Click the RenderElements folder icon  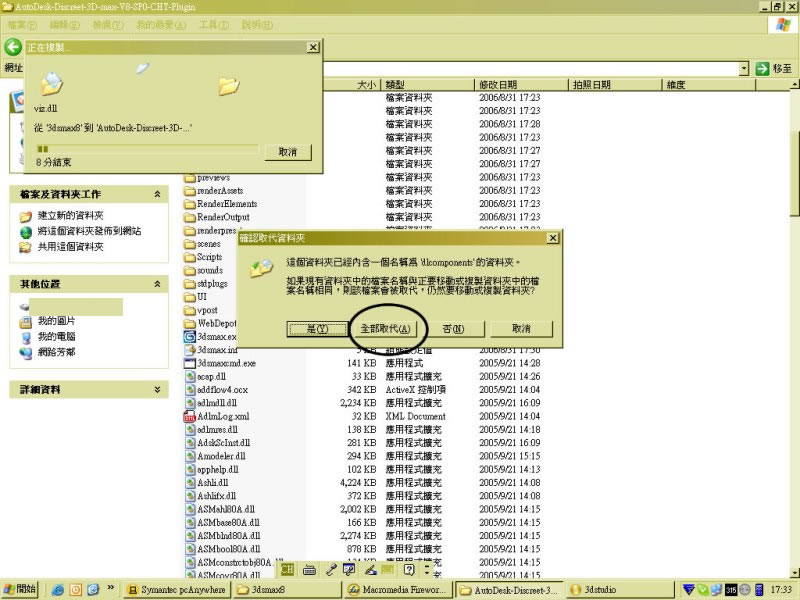pyautogui.click(x=190, y=204)
